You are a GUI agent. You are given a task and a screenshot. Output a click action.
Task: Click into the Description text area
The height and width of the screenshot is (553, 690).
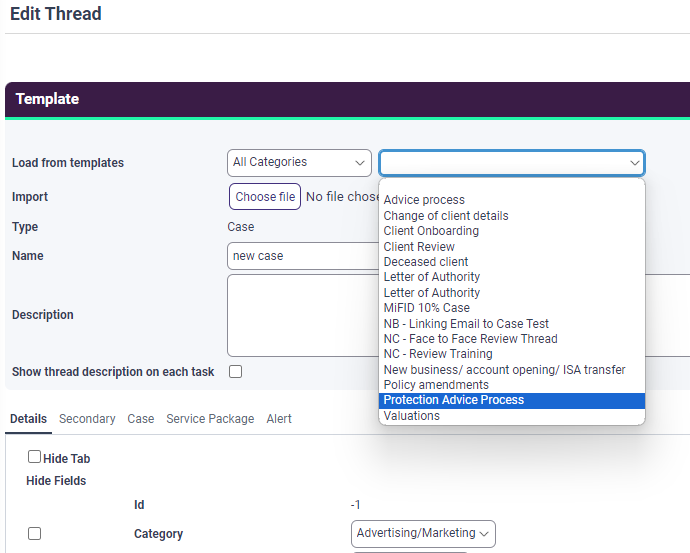[300, 315]
